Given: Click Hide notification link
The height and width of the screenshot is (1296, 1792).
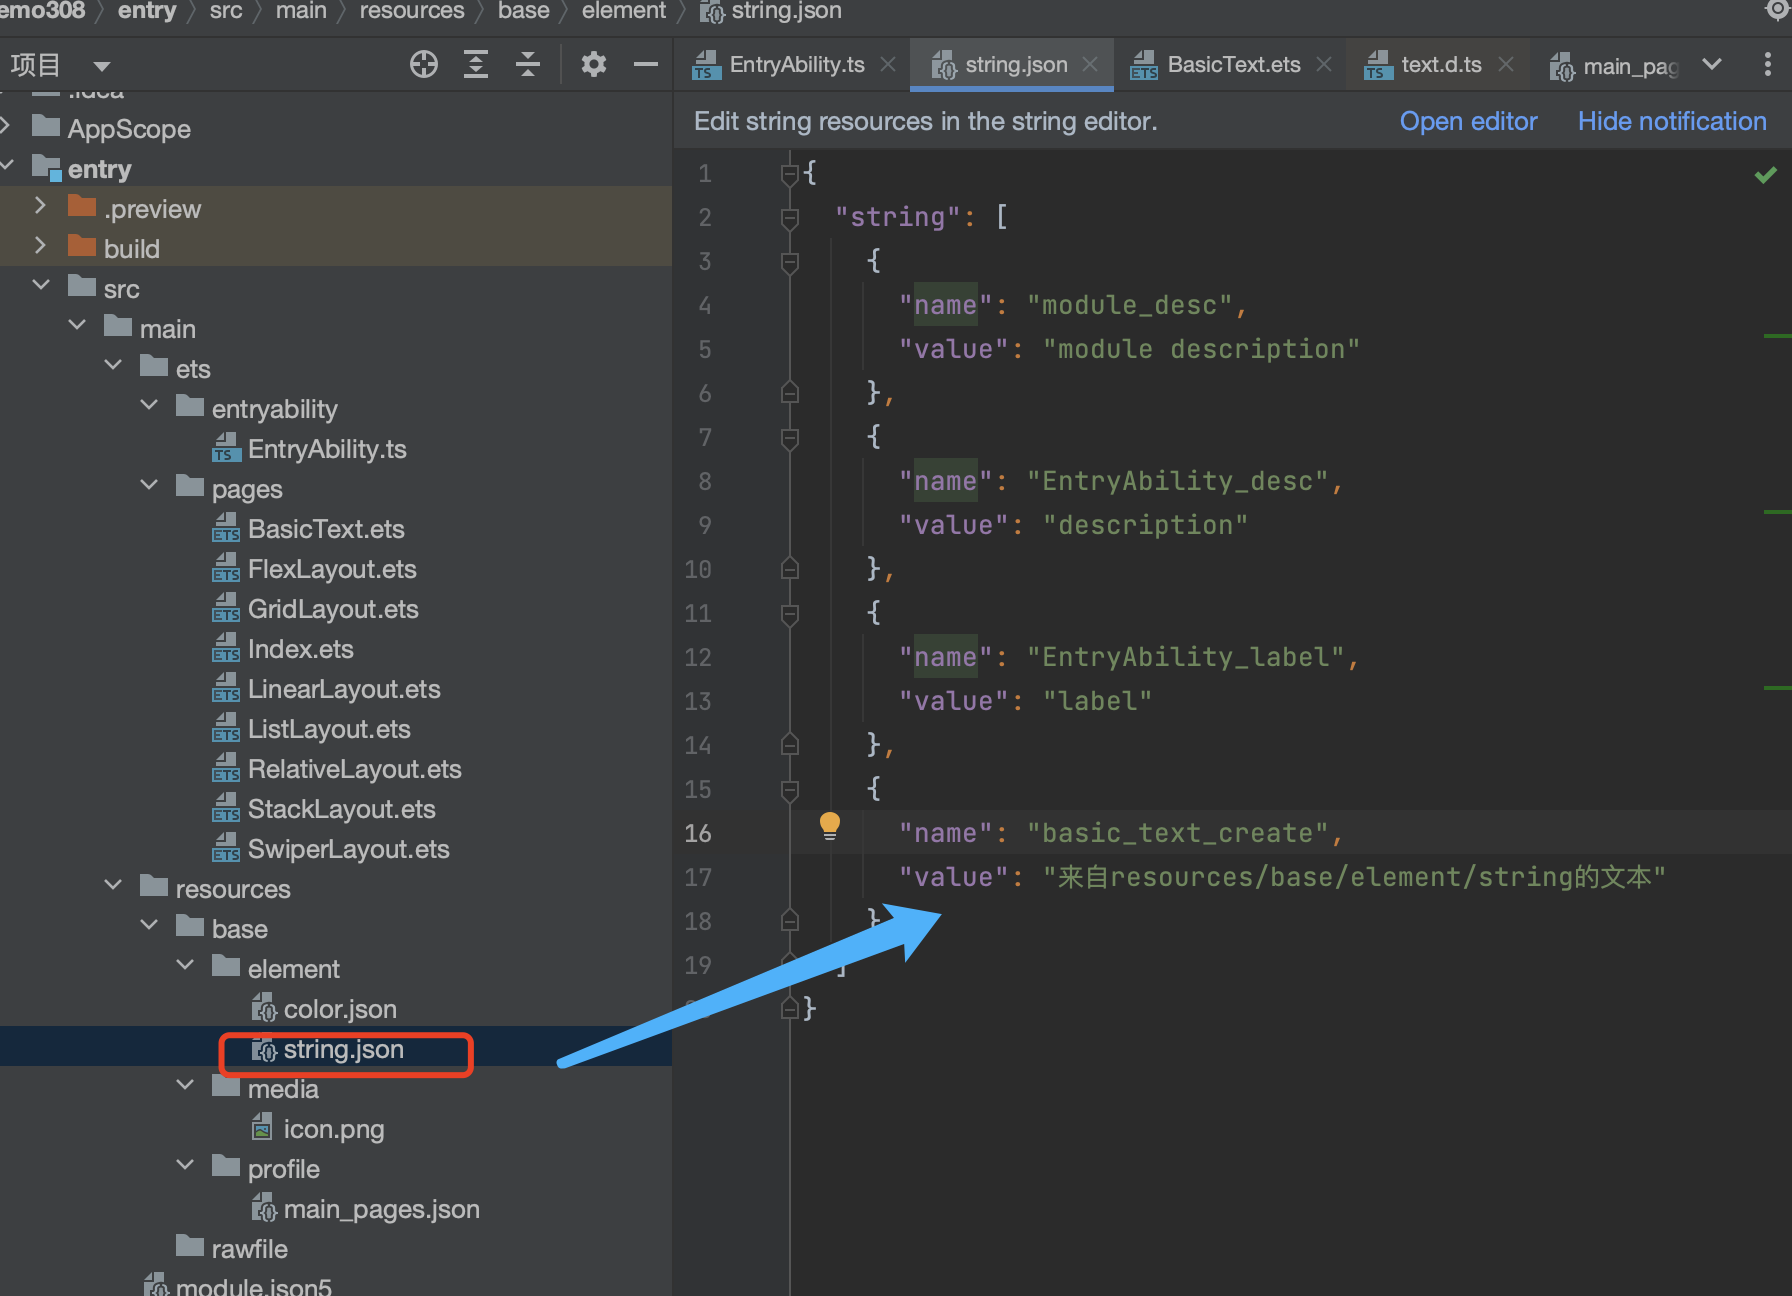Looking at the screenshot, I should point(1672,121).
